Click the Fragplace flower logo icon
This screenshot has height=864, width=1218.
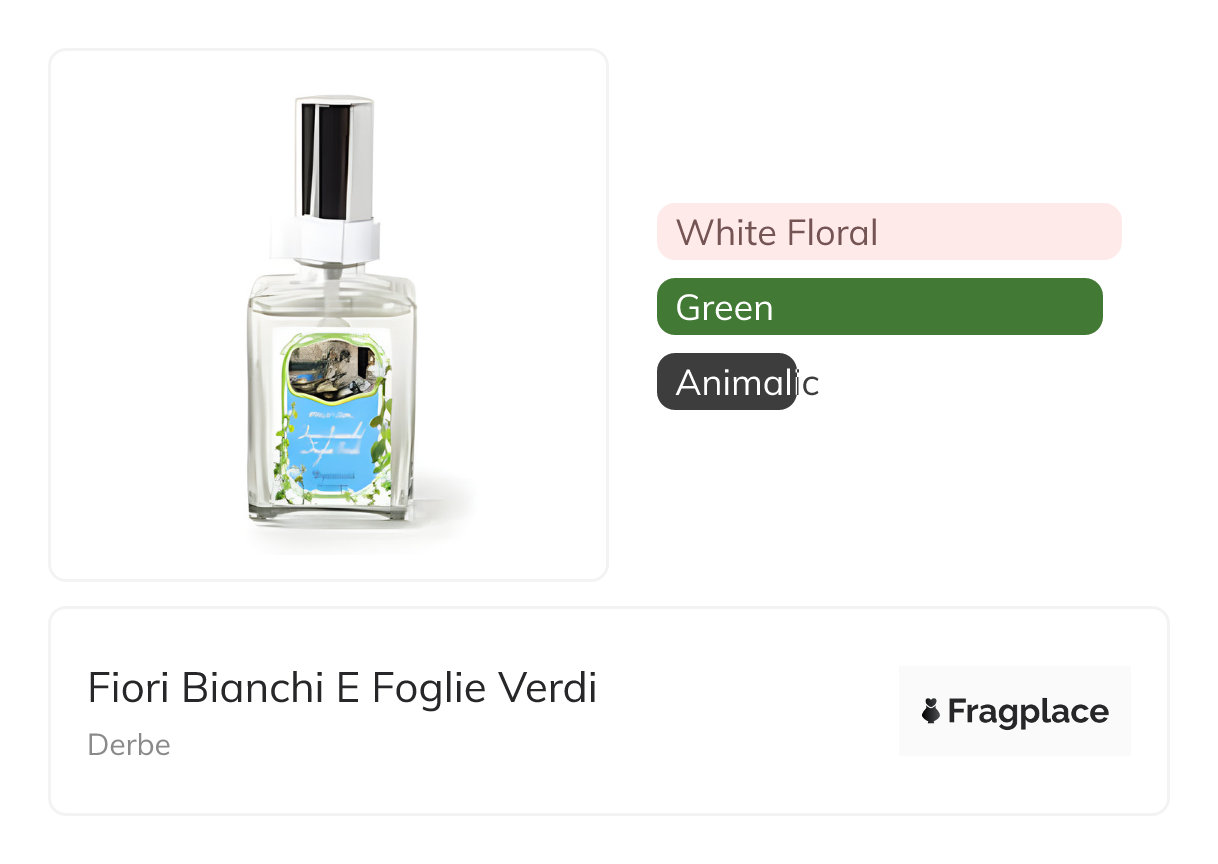tap(930, 712)
